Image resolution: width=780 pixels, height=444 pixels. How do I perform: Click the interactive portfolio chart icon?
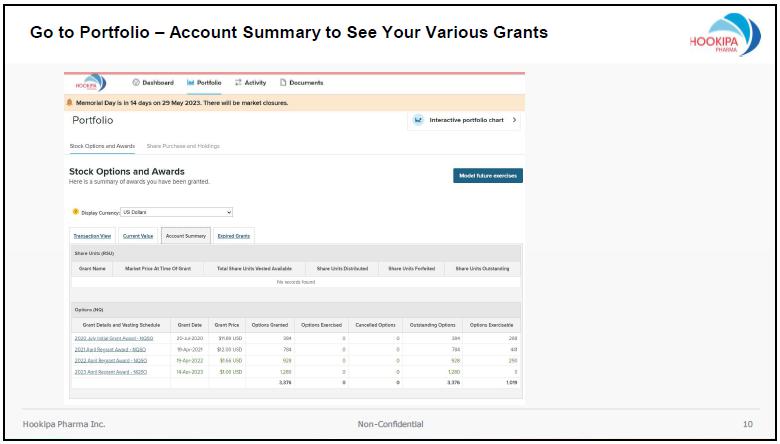pos(419,120)
